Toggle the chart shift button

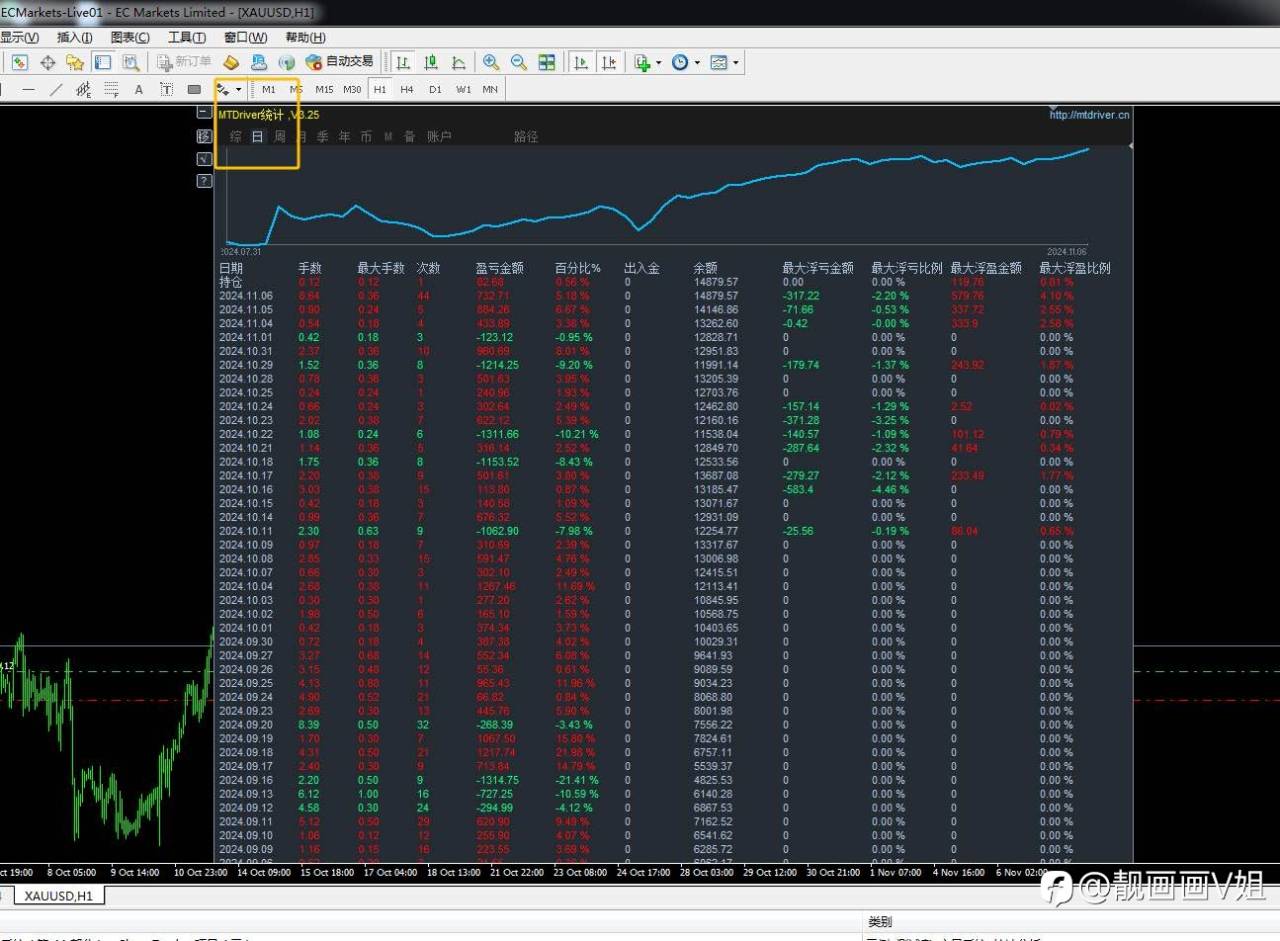[x=608, y=62]
